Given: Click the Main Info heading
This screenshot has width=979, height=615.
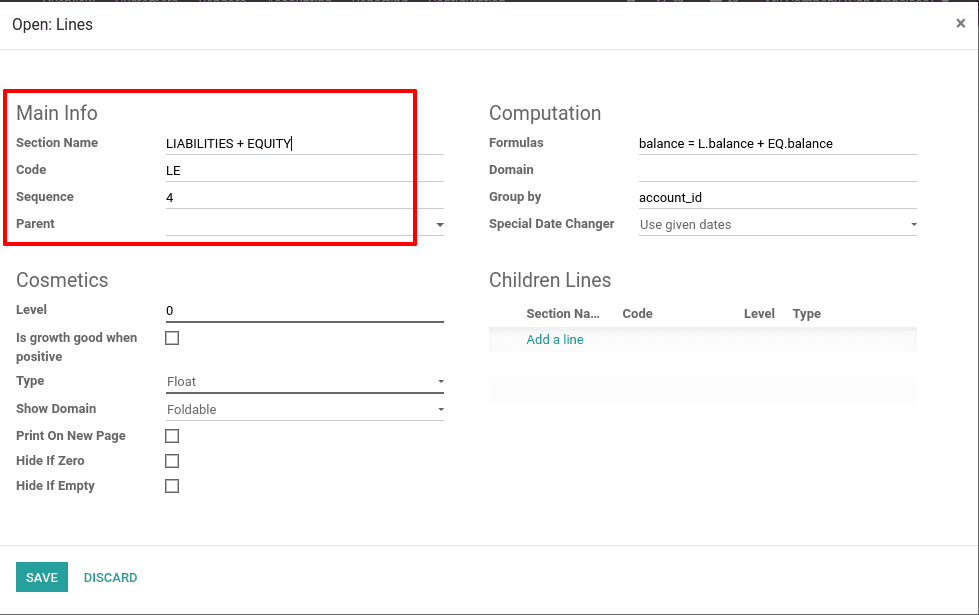Looking at the screenshot, I should click(x=57, y=113).
